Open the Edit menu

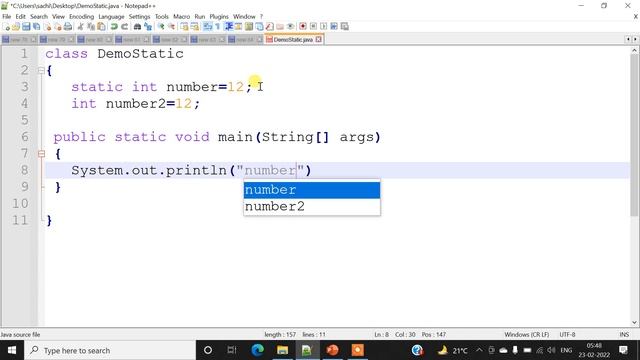[20, 16]
